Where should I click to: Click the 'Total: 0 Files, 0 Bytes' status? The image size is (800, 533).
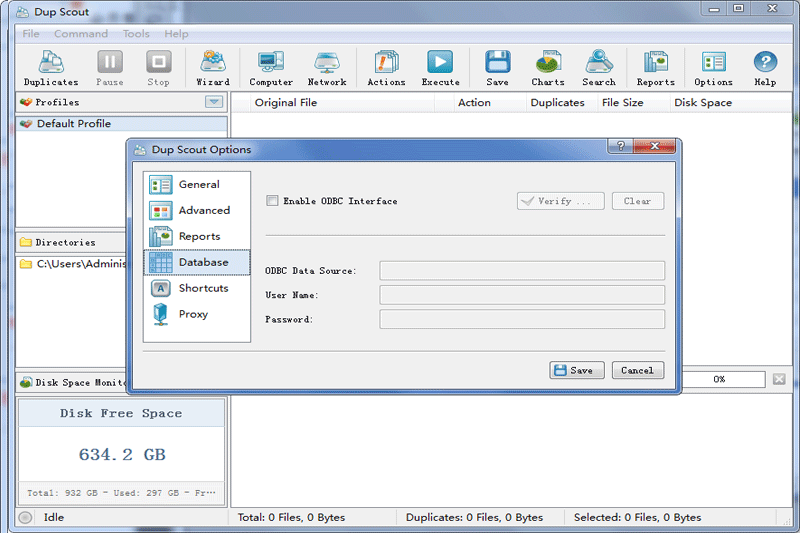tap(291, 517)
